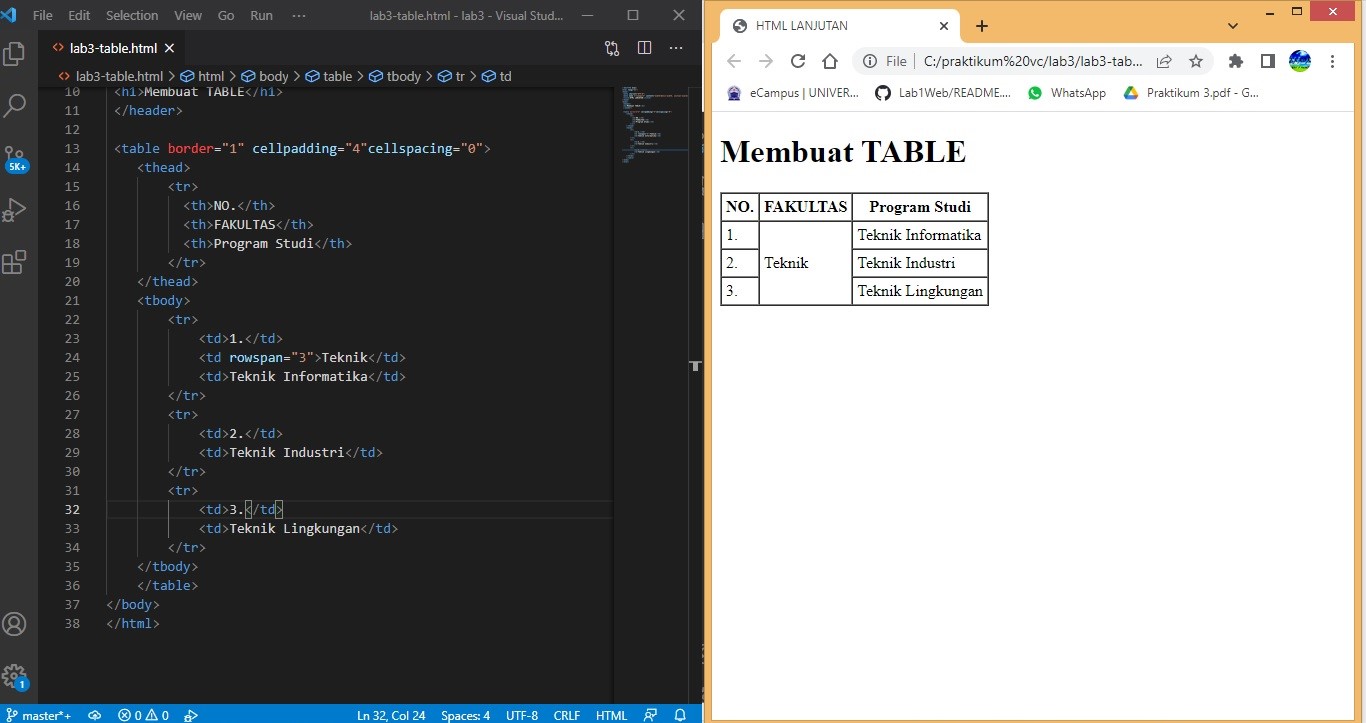Viewport: 1366px width, 723px height.
Task: Bookmark the page via the star icon in Chrome
Action: point(1196,61)
